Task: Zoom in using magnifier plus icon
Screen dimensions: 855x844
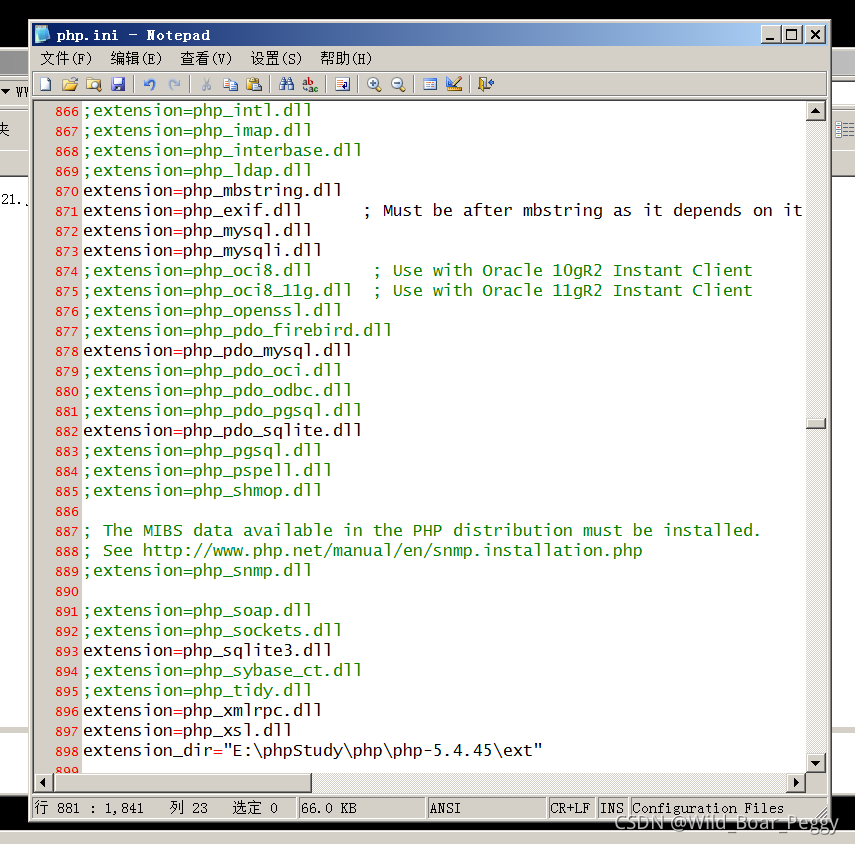Action: (374, 84)
